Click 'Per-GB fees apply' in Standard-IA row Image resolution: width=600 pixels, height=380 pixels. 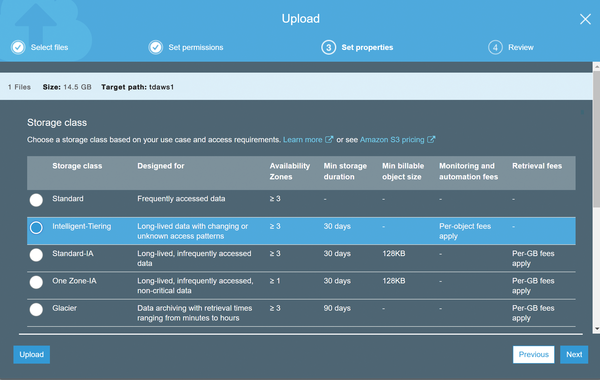[x=533, y=258]
